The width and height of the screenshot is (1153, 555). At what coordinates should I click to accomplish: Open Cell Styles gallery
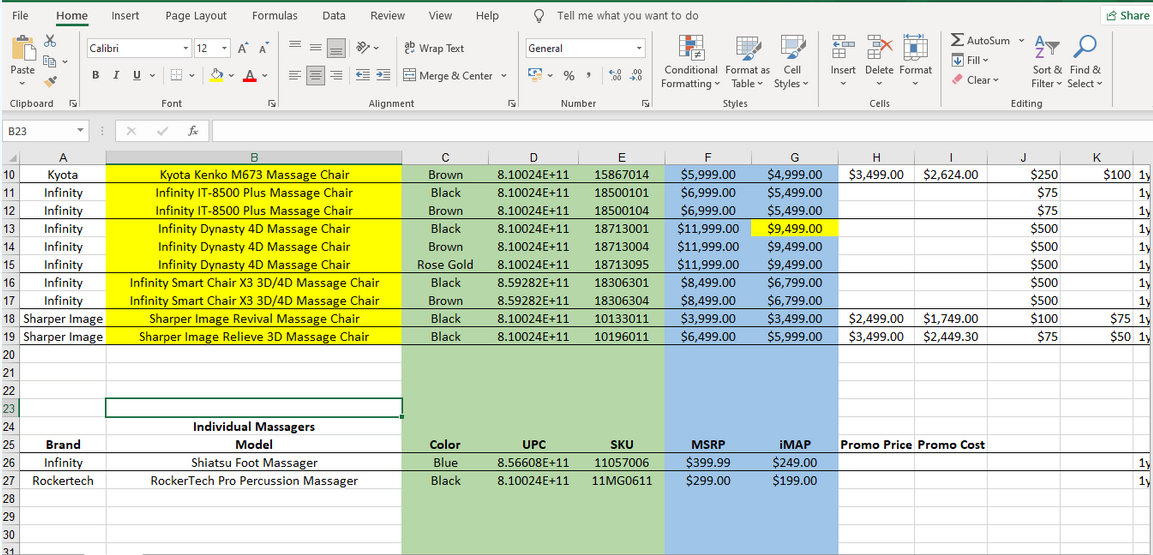point(792,62)
